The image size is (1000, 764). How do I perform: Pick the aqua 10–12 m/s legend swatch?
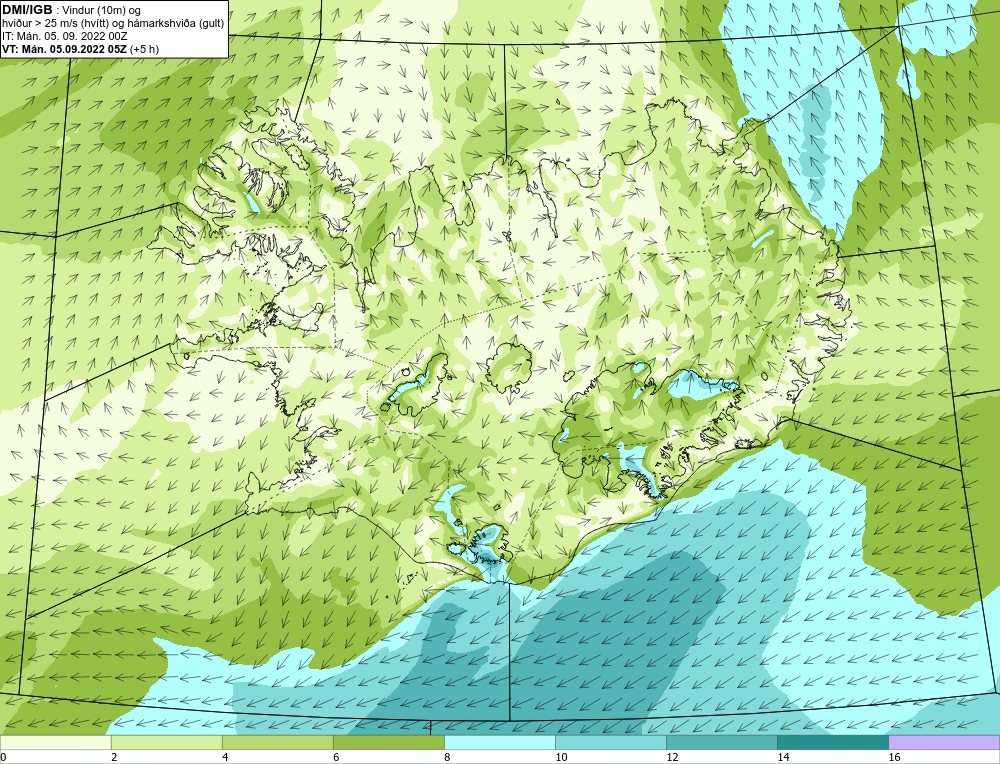point(610,742)
